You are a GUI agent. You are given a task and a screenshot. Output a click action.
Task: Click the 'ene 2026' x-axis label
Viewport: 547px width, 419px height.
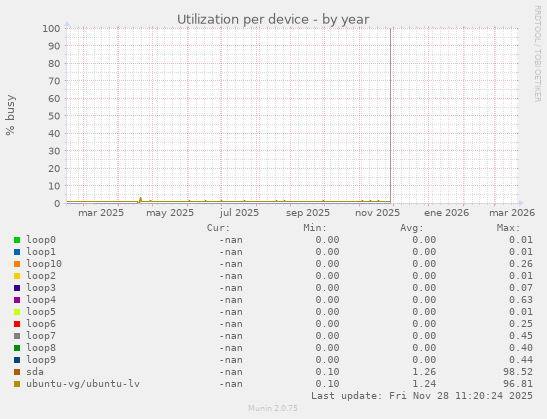coord(447,213)
